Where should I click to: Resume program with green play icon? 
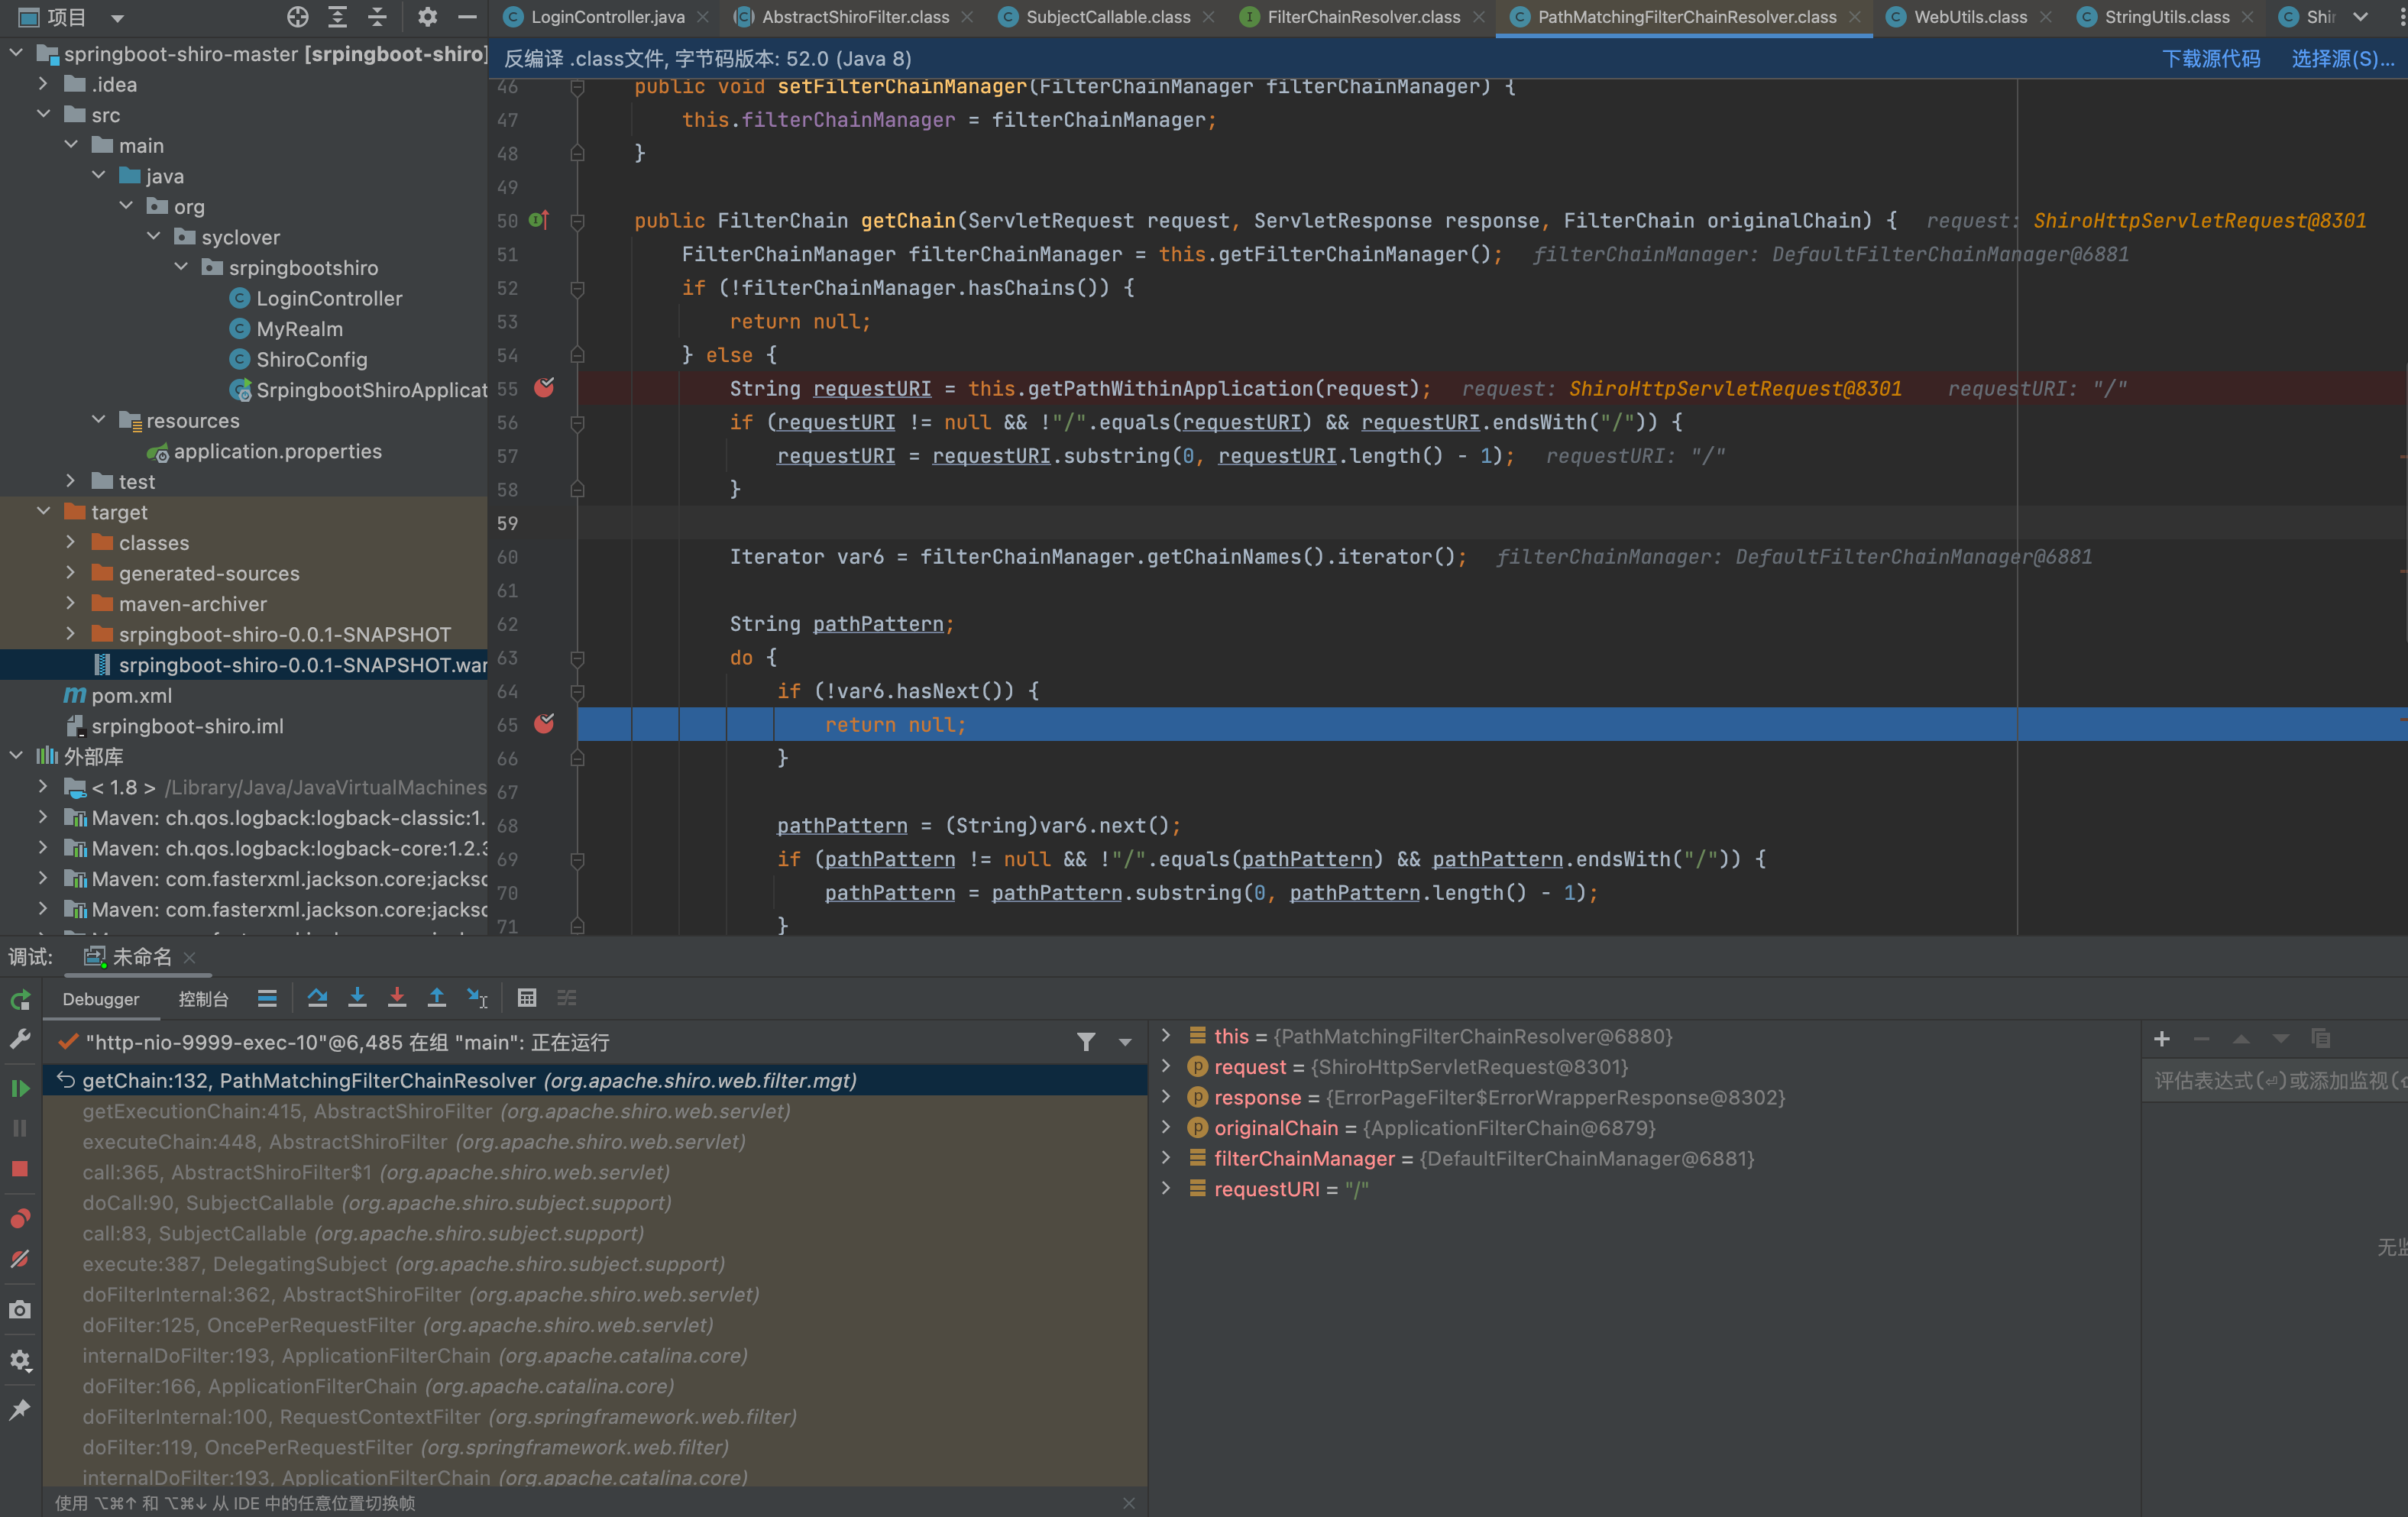tap(20, 1088)
